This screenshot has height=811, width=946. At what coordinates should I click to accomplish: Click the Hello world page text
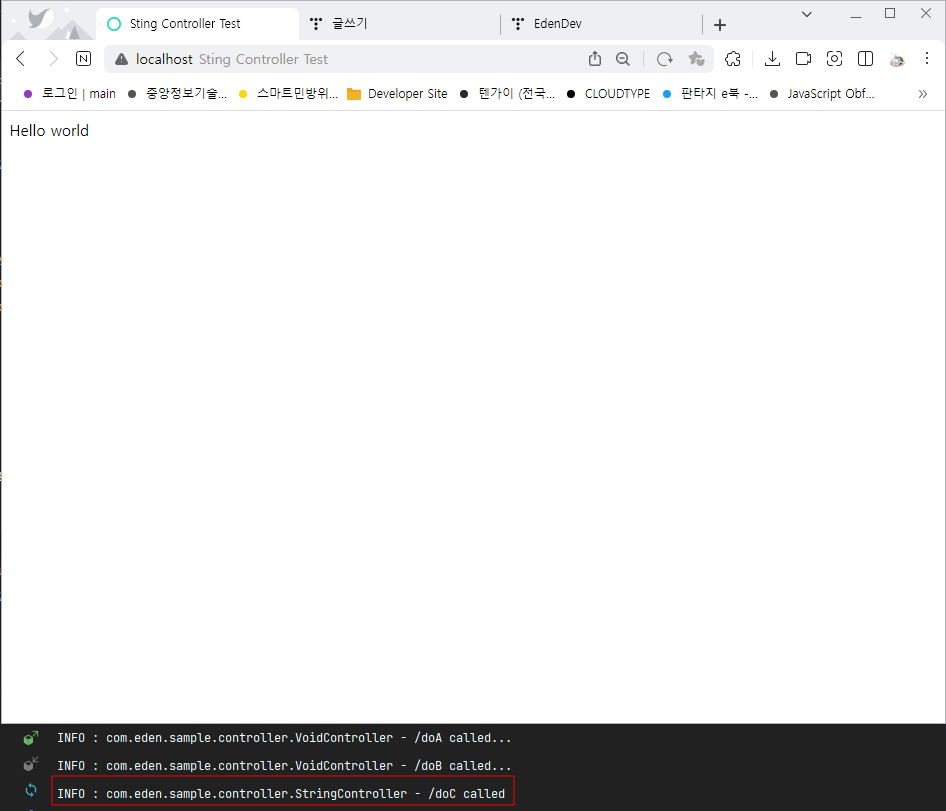tap(49, 131)
